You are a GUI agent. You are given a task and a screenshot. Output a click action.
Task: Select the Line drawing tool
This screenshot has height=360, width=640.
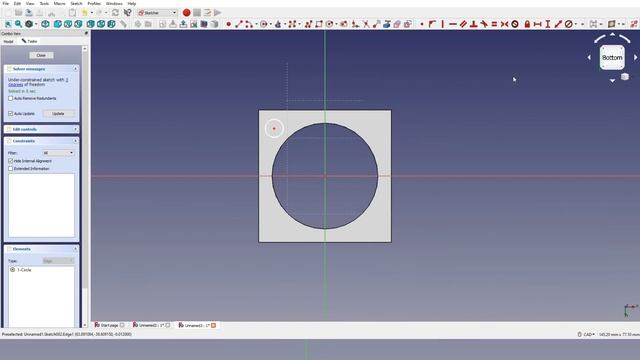pyautogui.click(x=239, y=24)
